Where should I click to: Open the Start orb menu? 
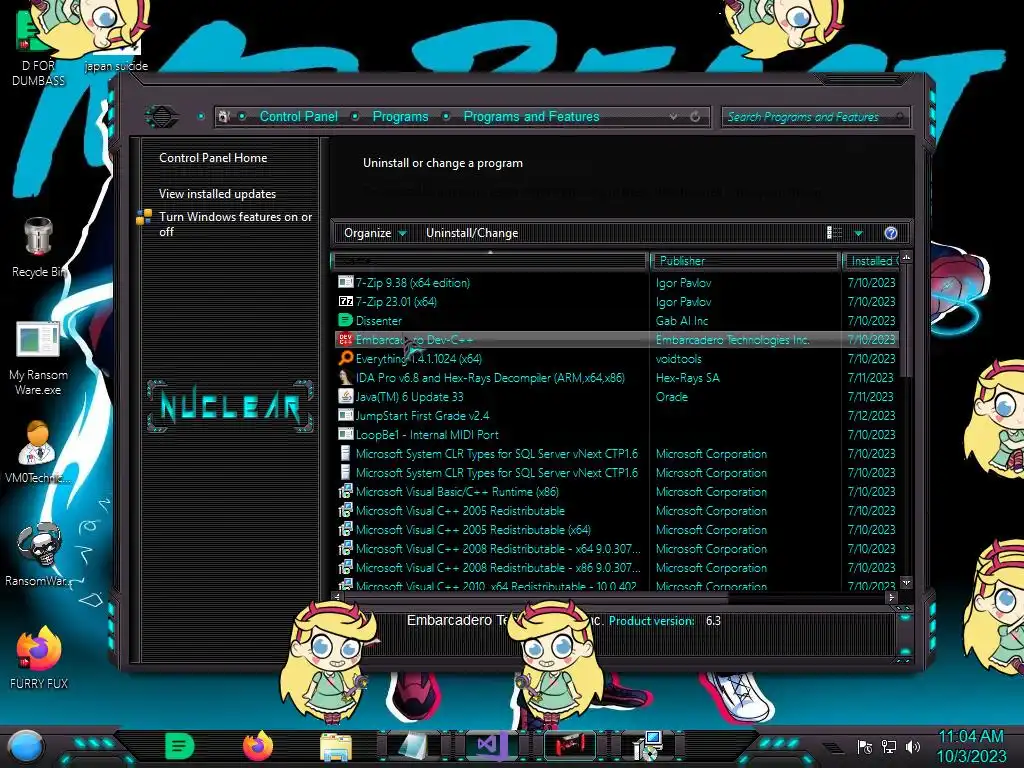[26, 746]
